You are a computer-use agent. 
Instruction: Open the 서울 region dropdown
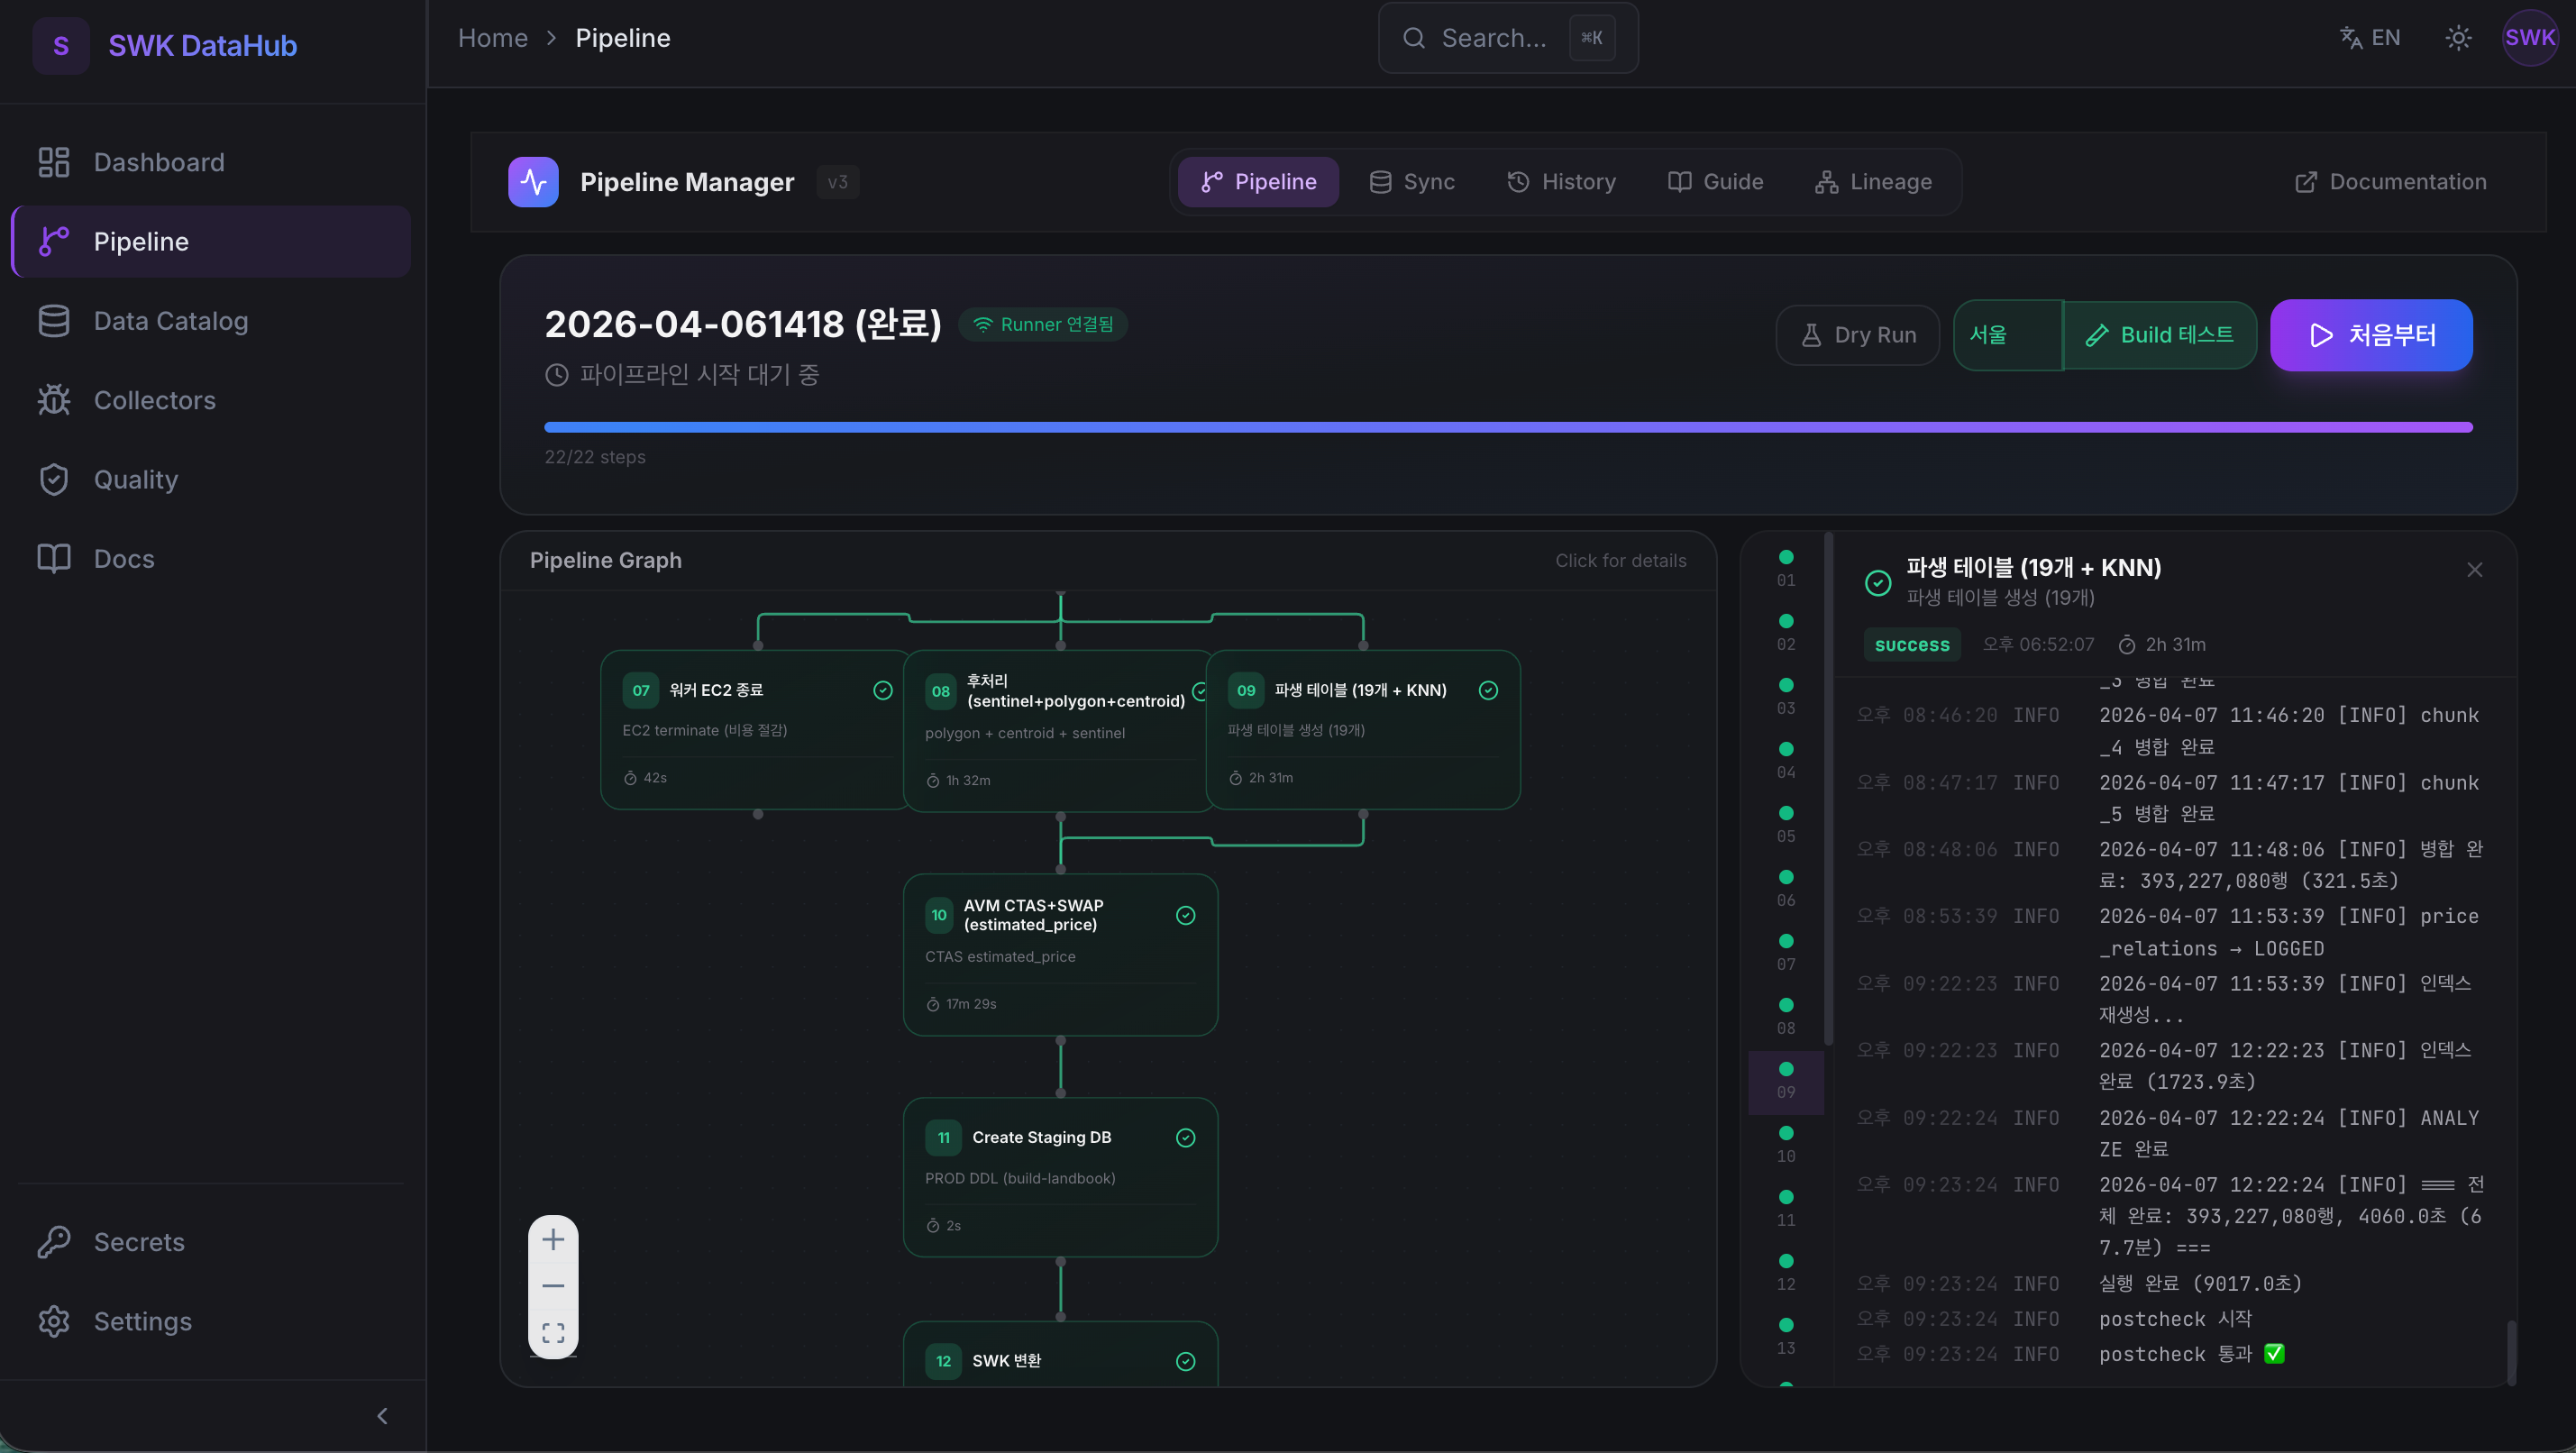[x=2008, y=335]
